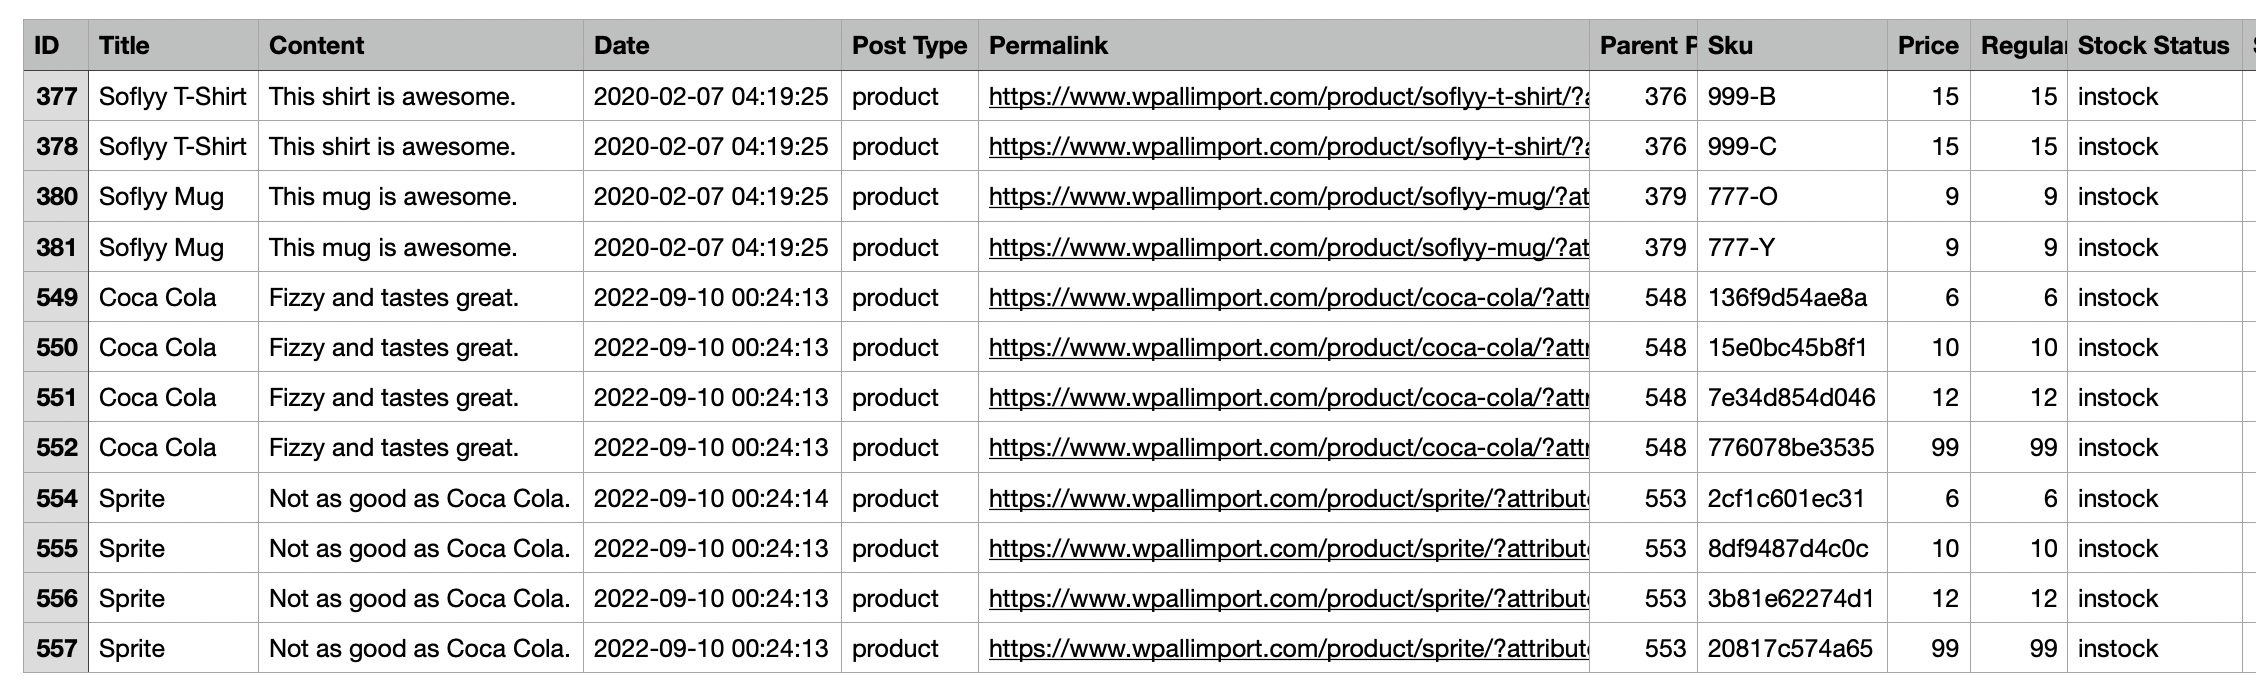Click the SKU cell 999-B
2256x696 pixels.
pos(1792,97)
